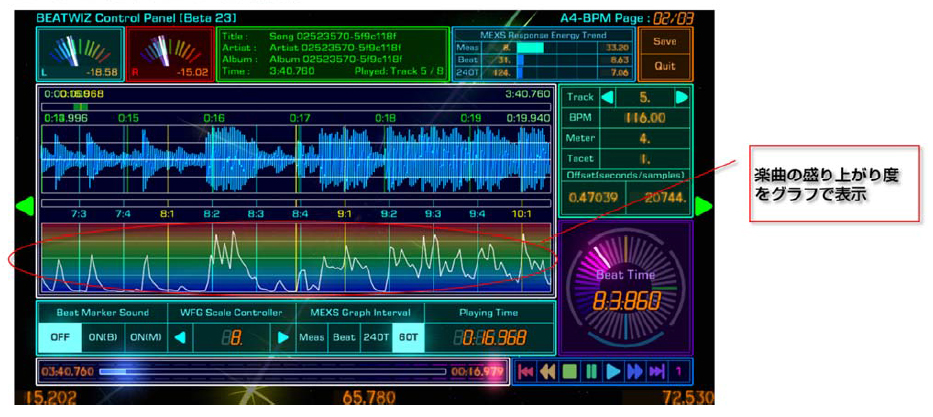This screenshot has width=933, height=417.
Task: Click the Beat Time readout 8:3:860
Action: [x=626, y=300]
